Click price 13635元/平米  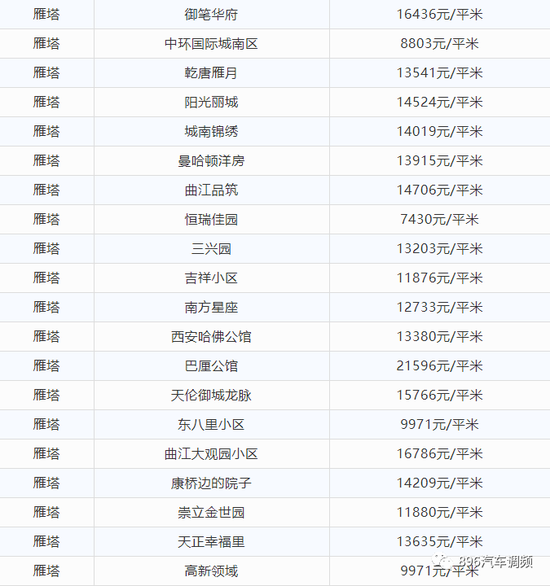pyautogui.click(x=439, y=542)
